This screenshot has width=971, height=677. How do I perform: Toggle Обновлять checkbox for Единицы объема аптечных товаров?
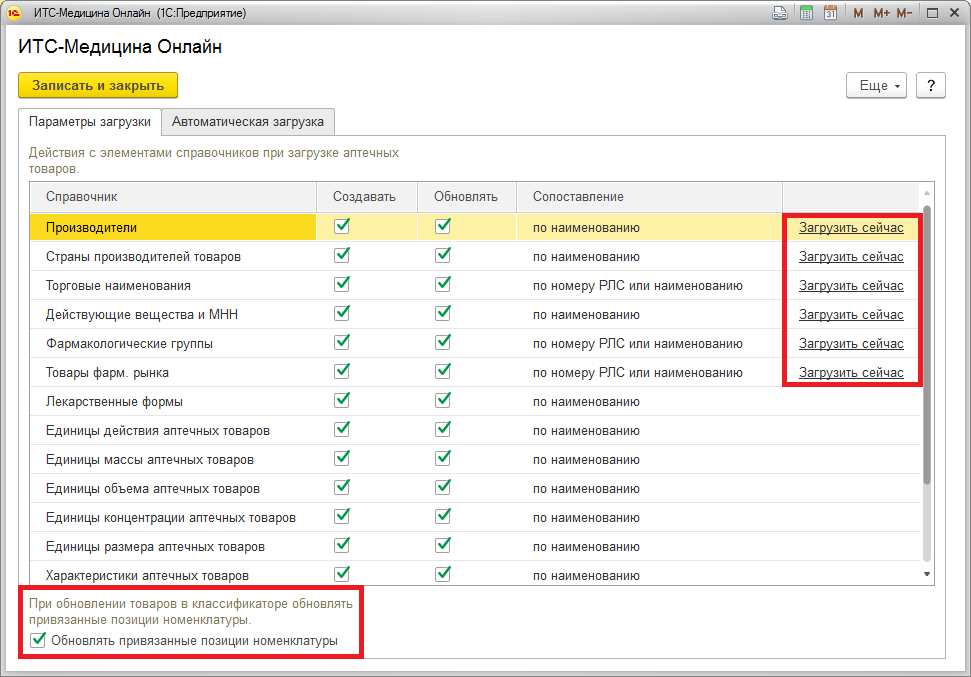click(x=443, y=487)
